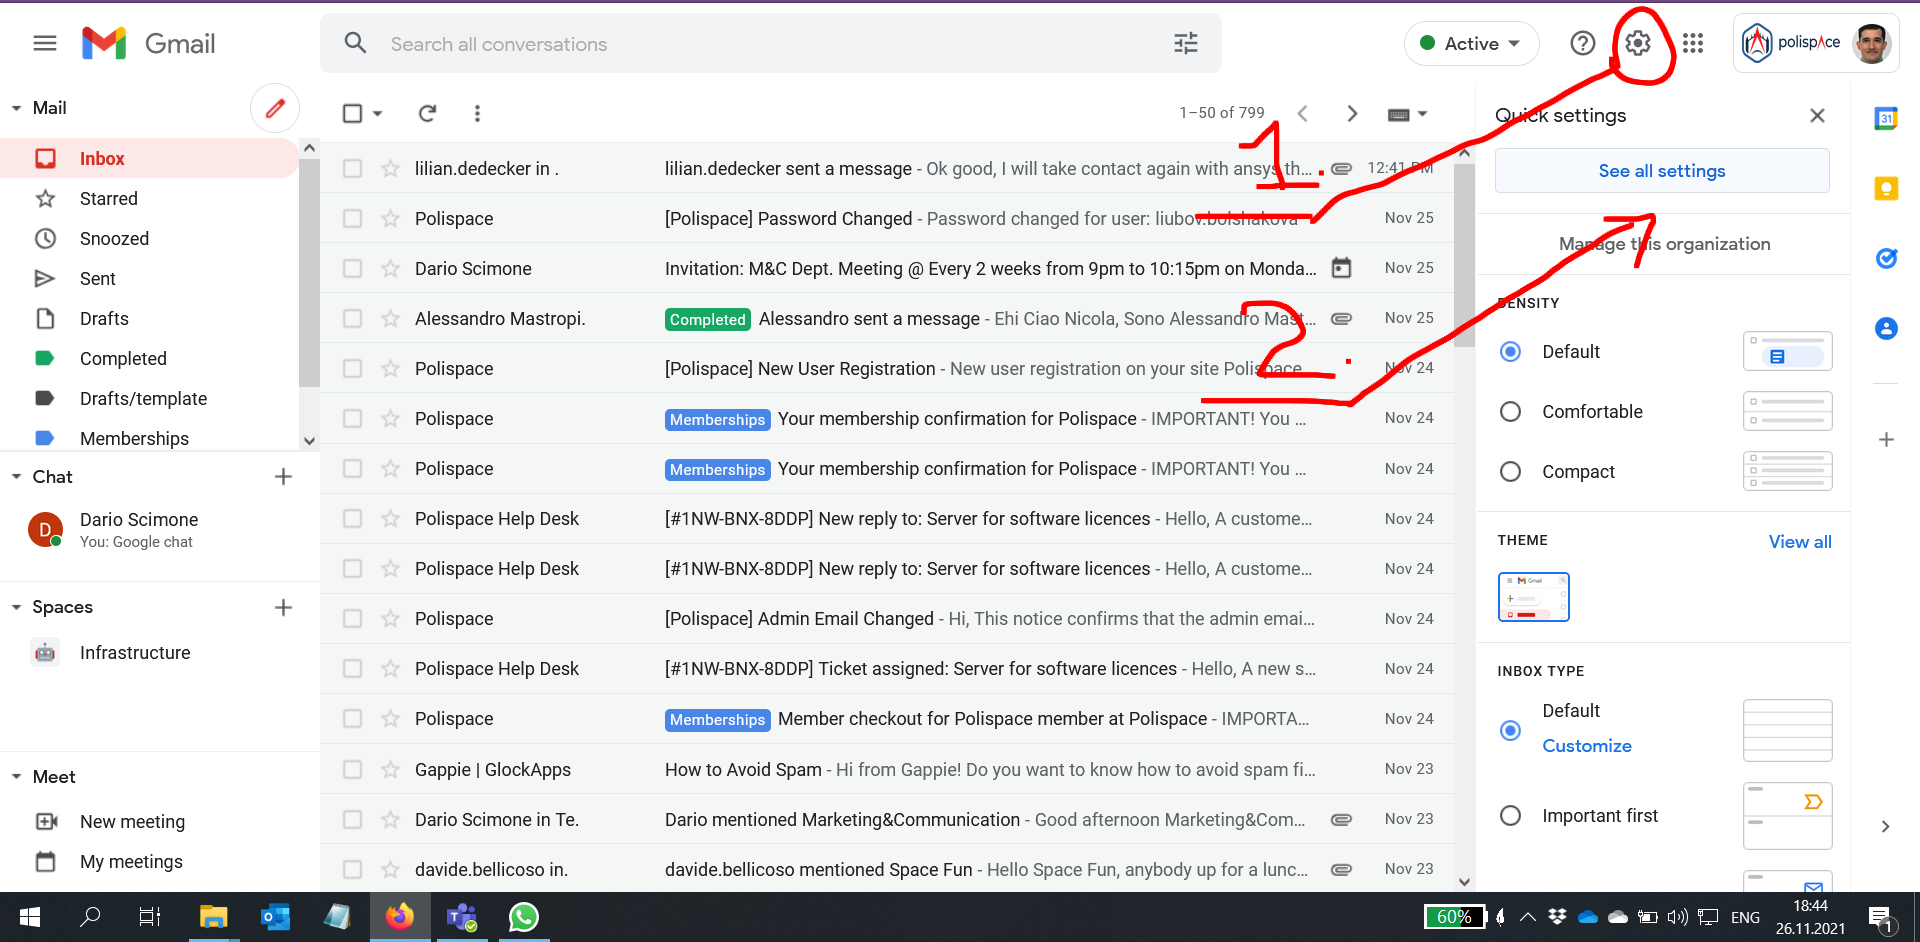Check the Admin Email Changed email checkbox

[352, 618]
